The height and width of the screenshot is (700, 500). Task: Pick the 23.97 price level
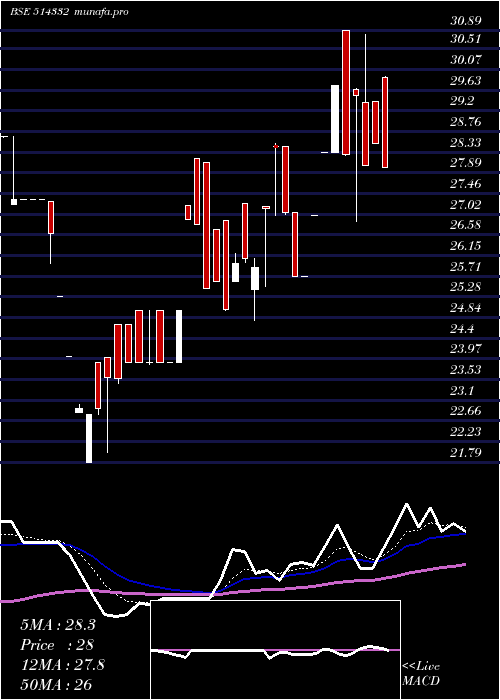pos(466,349)
